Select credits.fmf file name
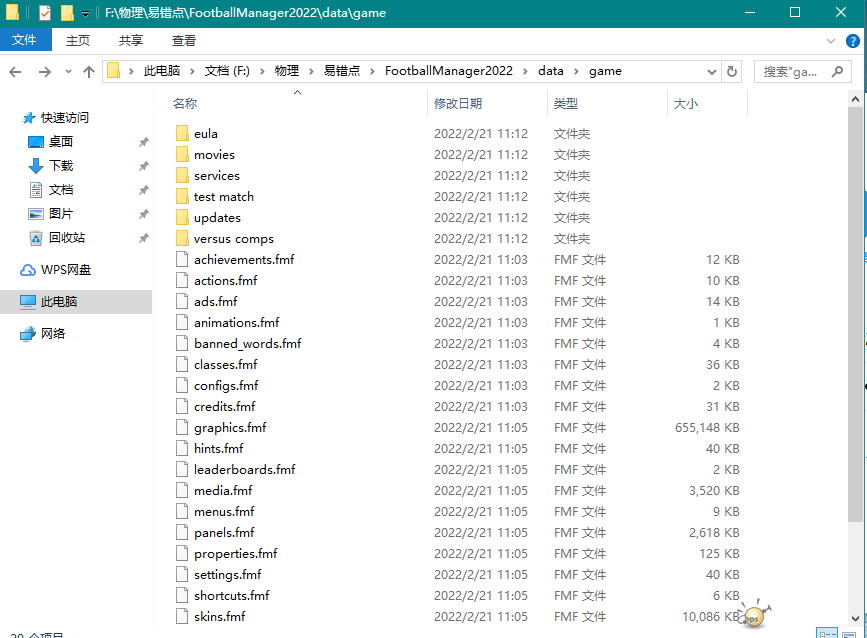 coord(224,406)
